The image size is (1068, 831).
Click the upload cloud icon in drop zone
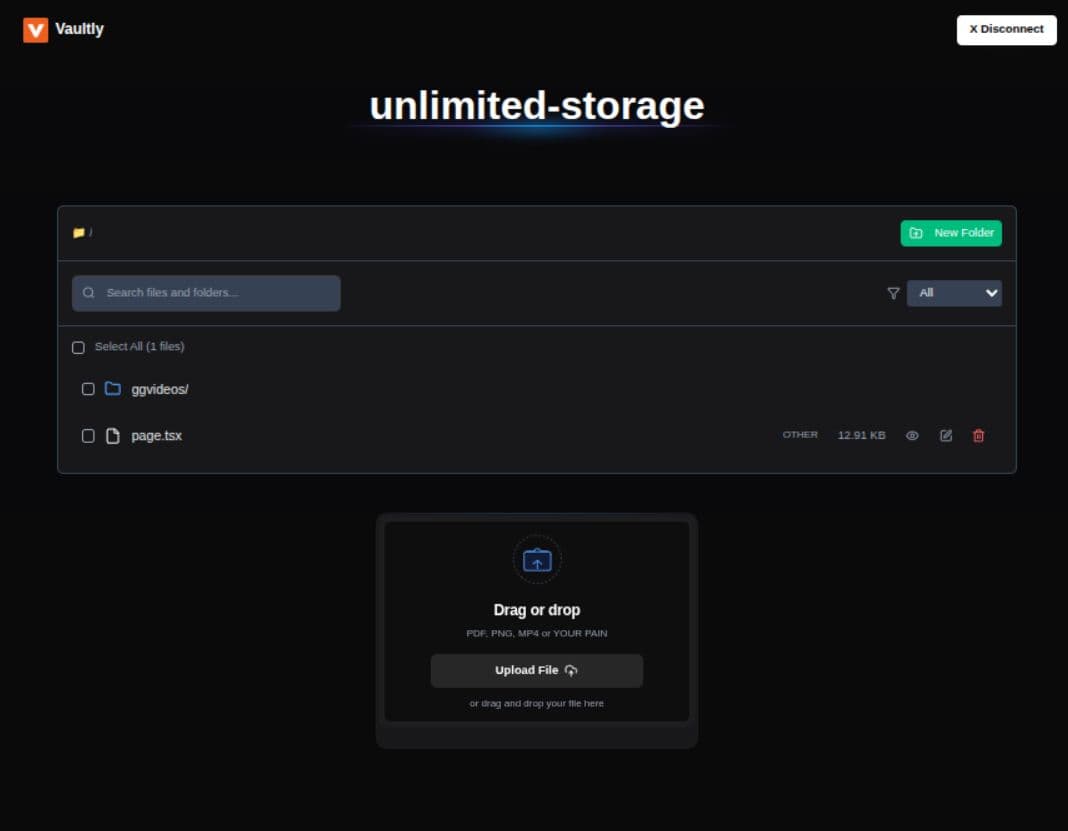coord(537,559)
